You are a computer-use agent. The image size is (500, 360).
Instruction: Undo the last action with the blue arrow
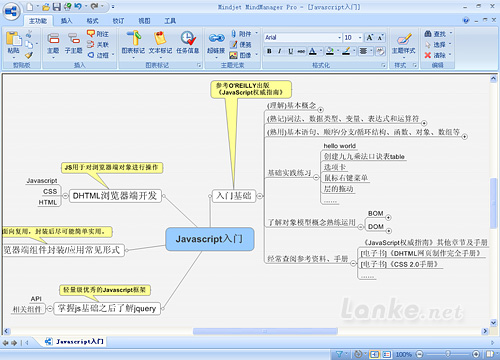78,6
